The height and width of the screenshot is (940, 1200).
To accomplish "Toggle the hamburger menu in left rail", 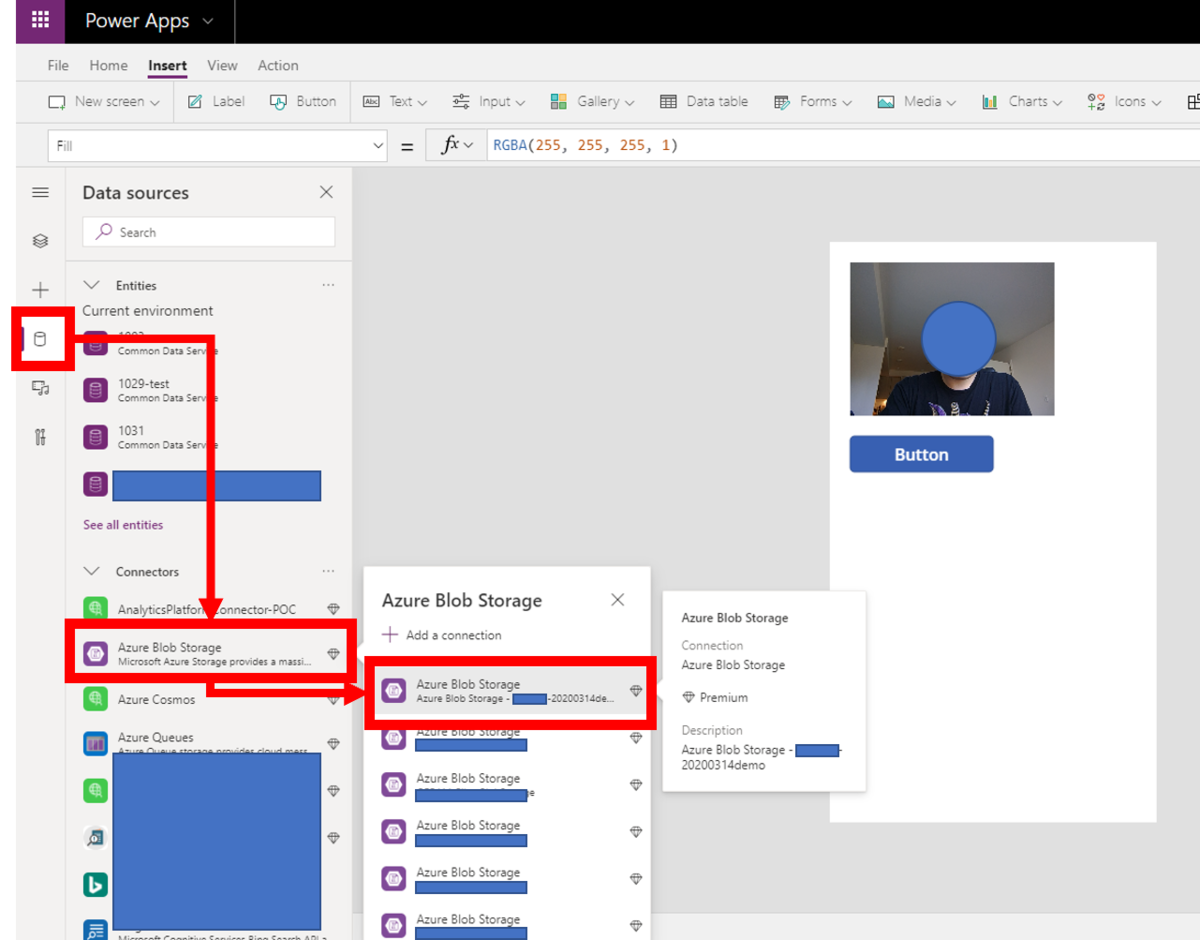I will [x=40, y=193].
